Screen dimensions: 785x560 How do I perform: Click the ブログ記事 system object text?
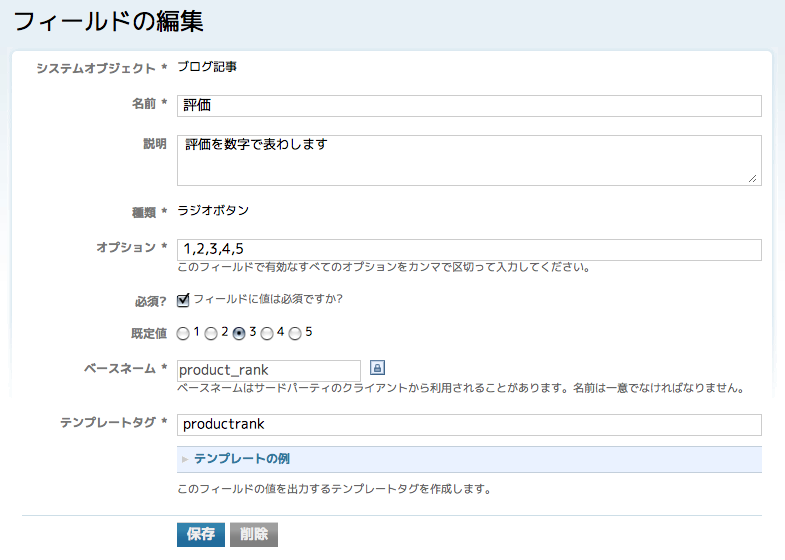pos(207,67)
